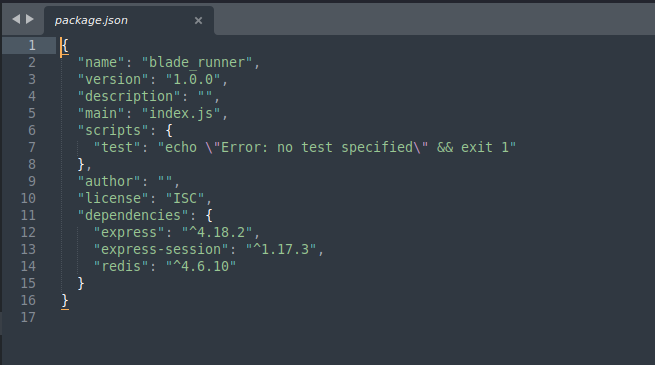
Task: Click the final closing brace on line 16
Action: point(65,300)
